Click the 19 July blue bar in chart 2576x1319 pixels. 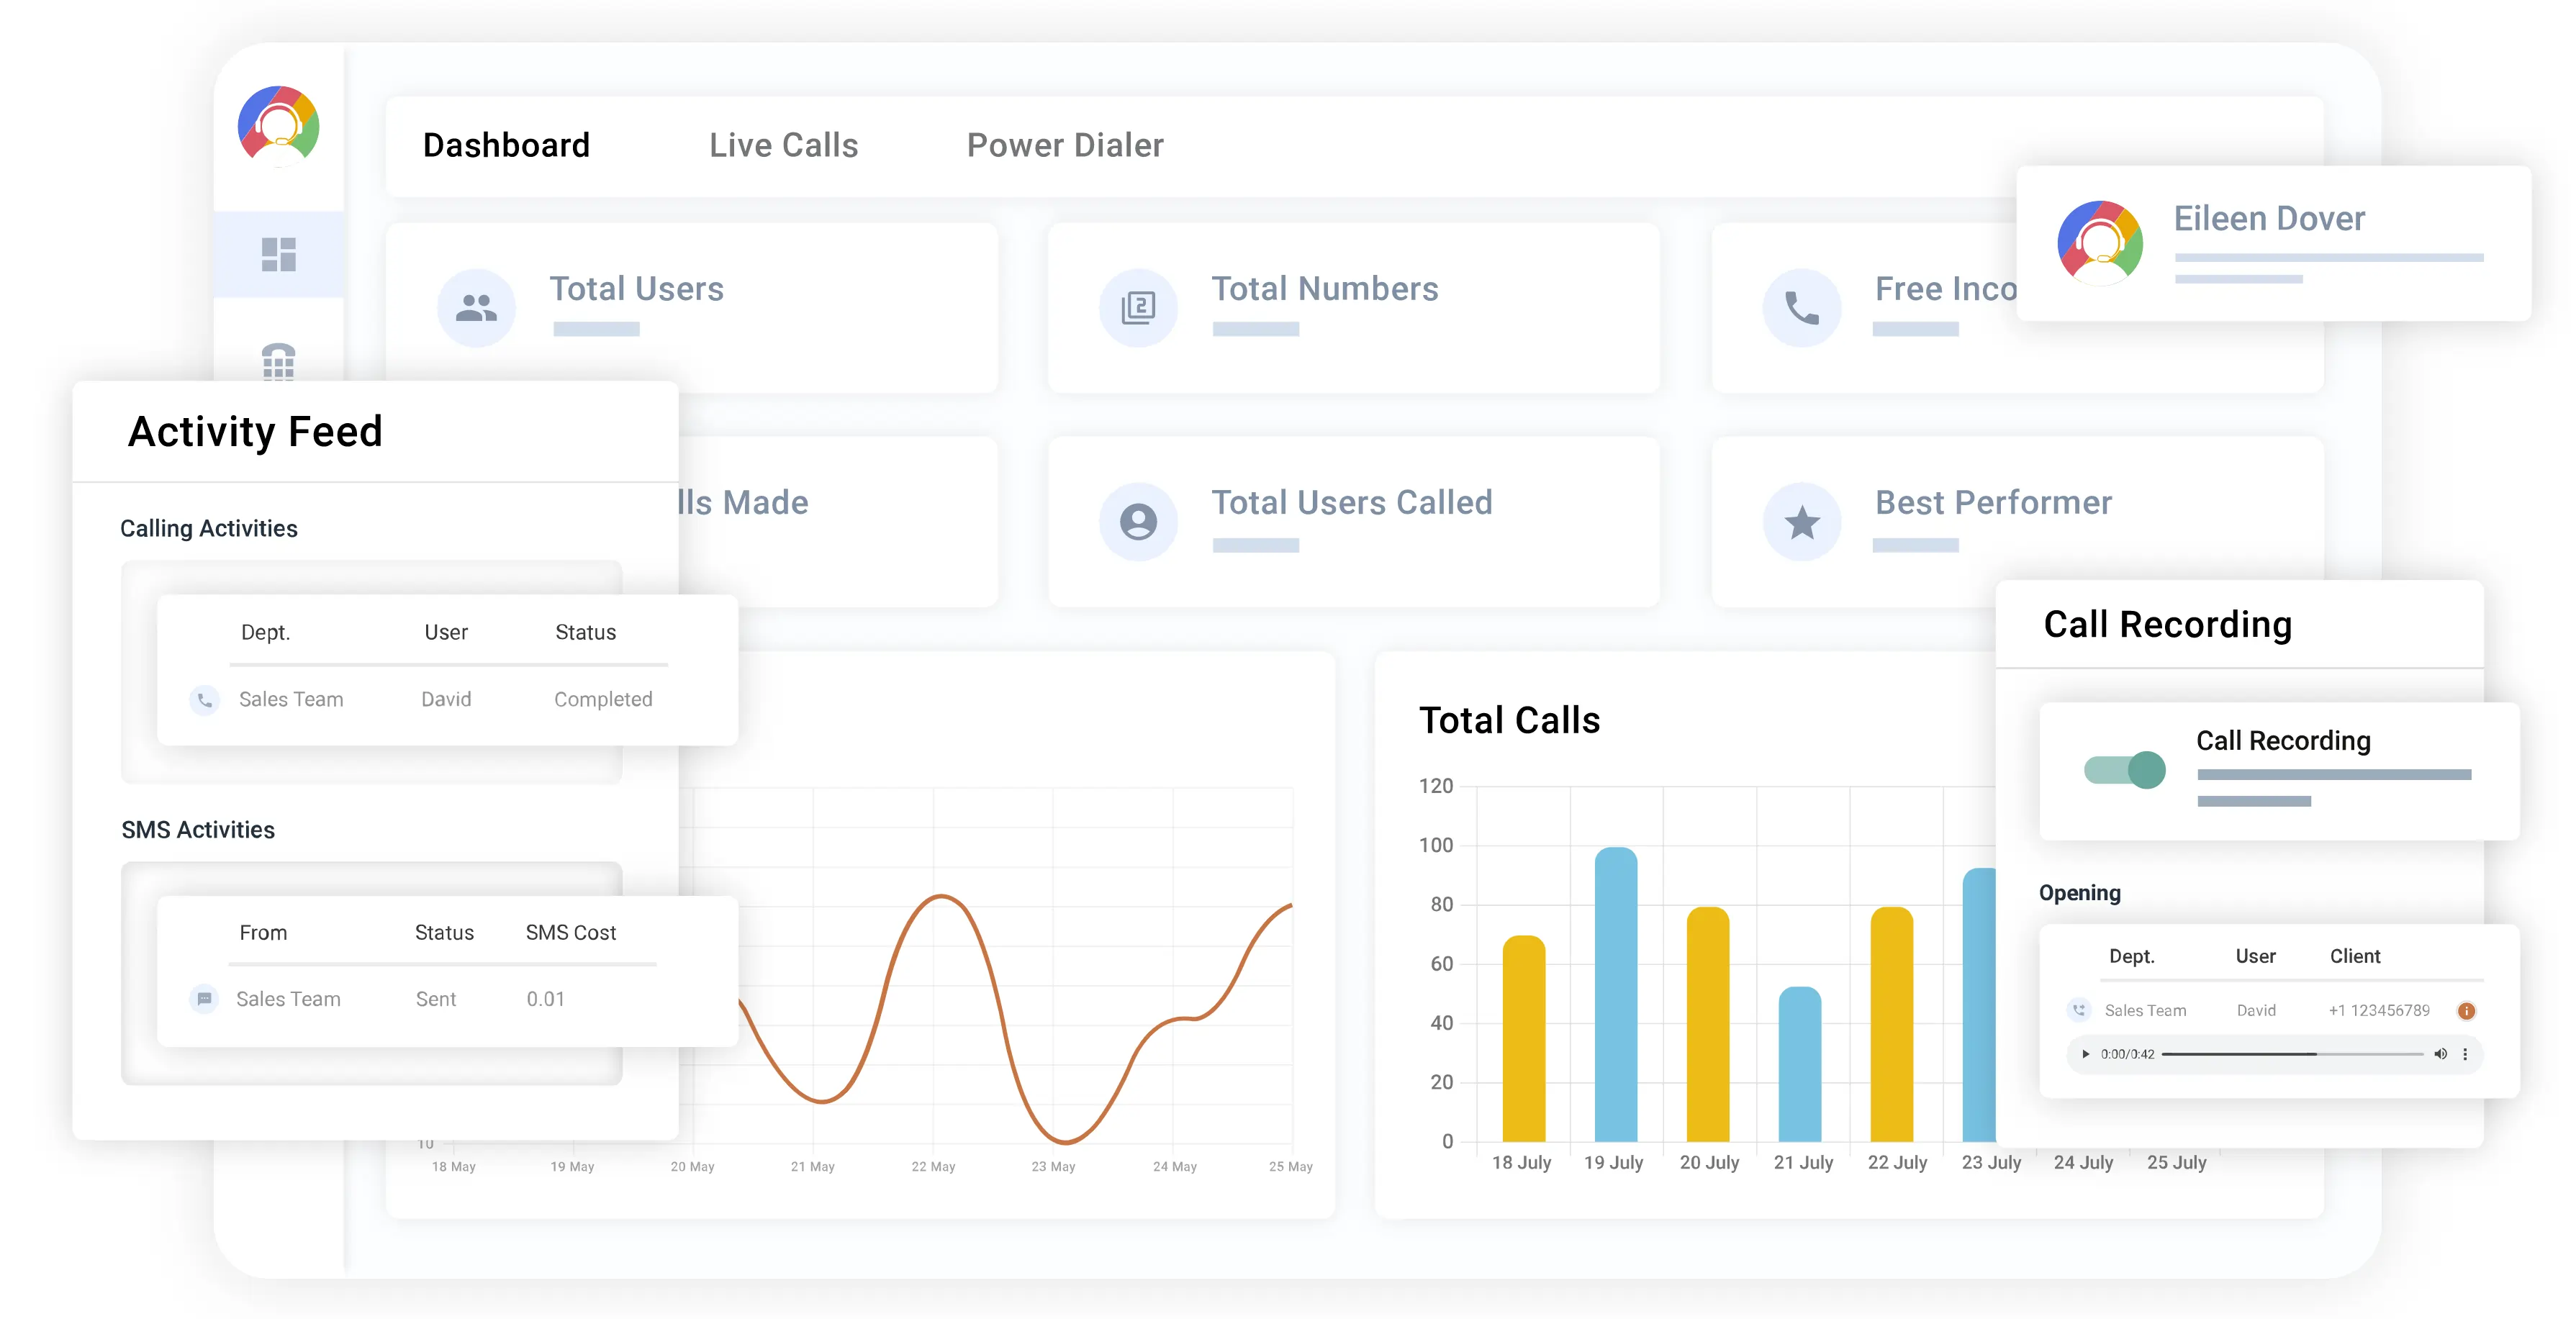tap(1615, 994)
